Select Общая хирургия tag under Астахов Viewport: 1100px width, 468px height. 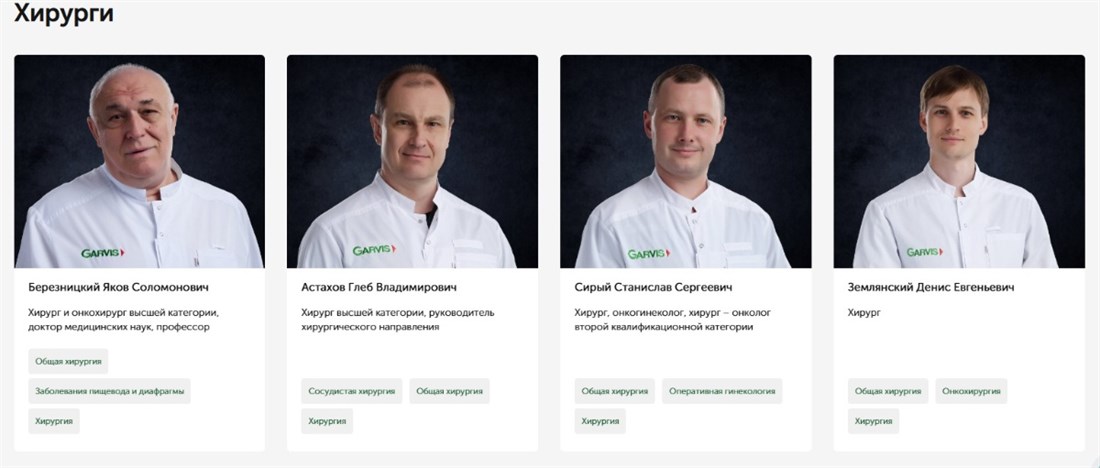click(x=450, y=392)
